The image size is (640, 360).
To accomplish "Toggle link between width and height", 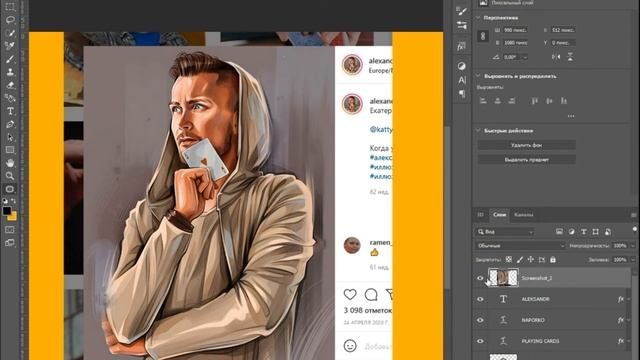I will click(483, 36).
